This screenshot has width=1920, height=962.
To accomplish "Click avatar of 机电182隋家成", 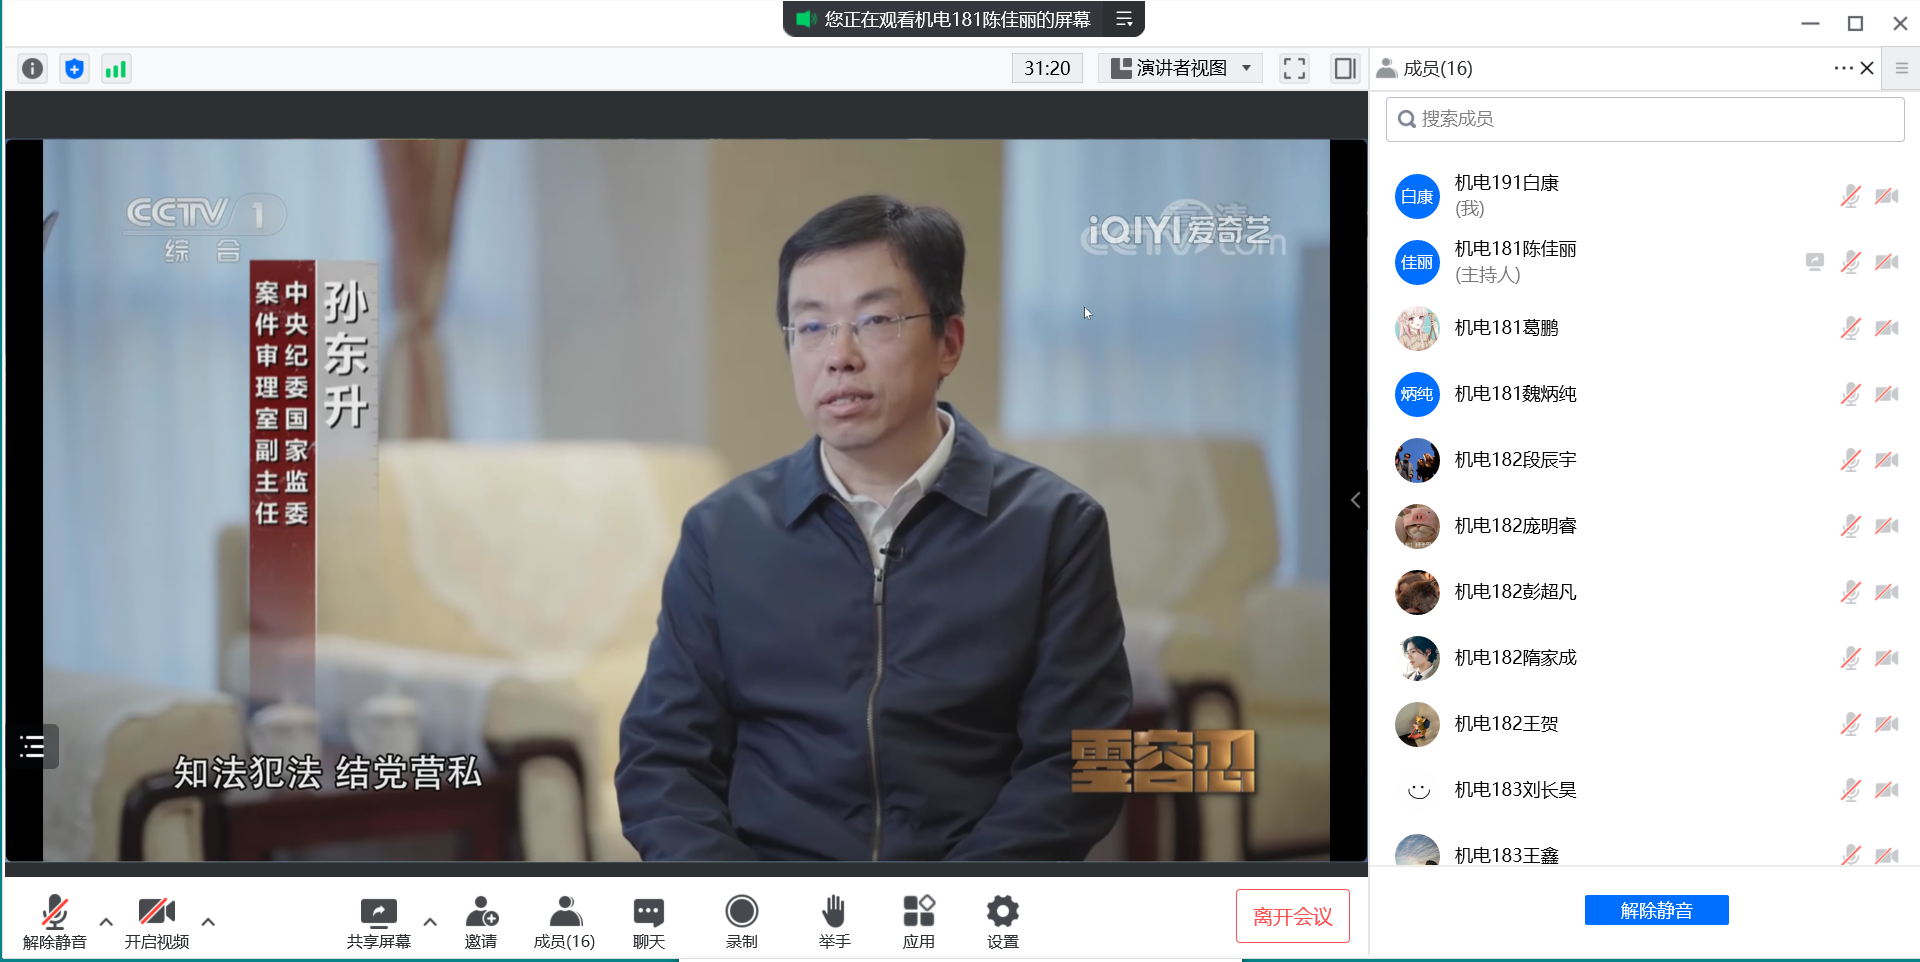I will 1417,658.
